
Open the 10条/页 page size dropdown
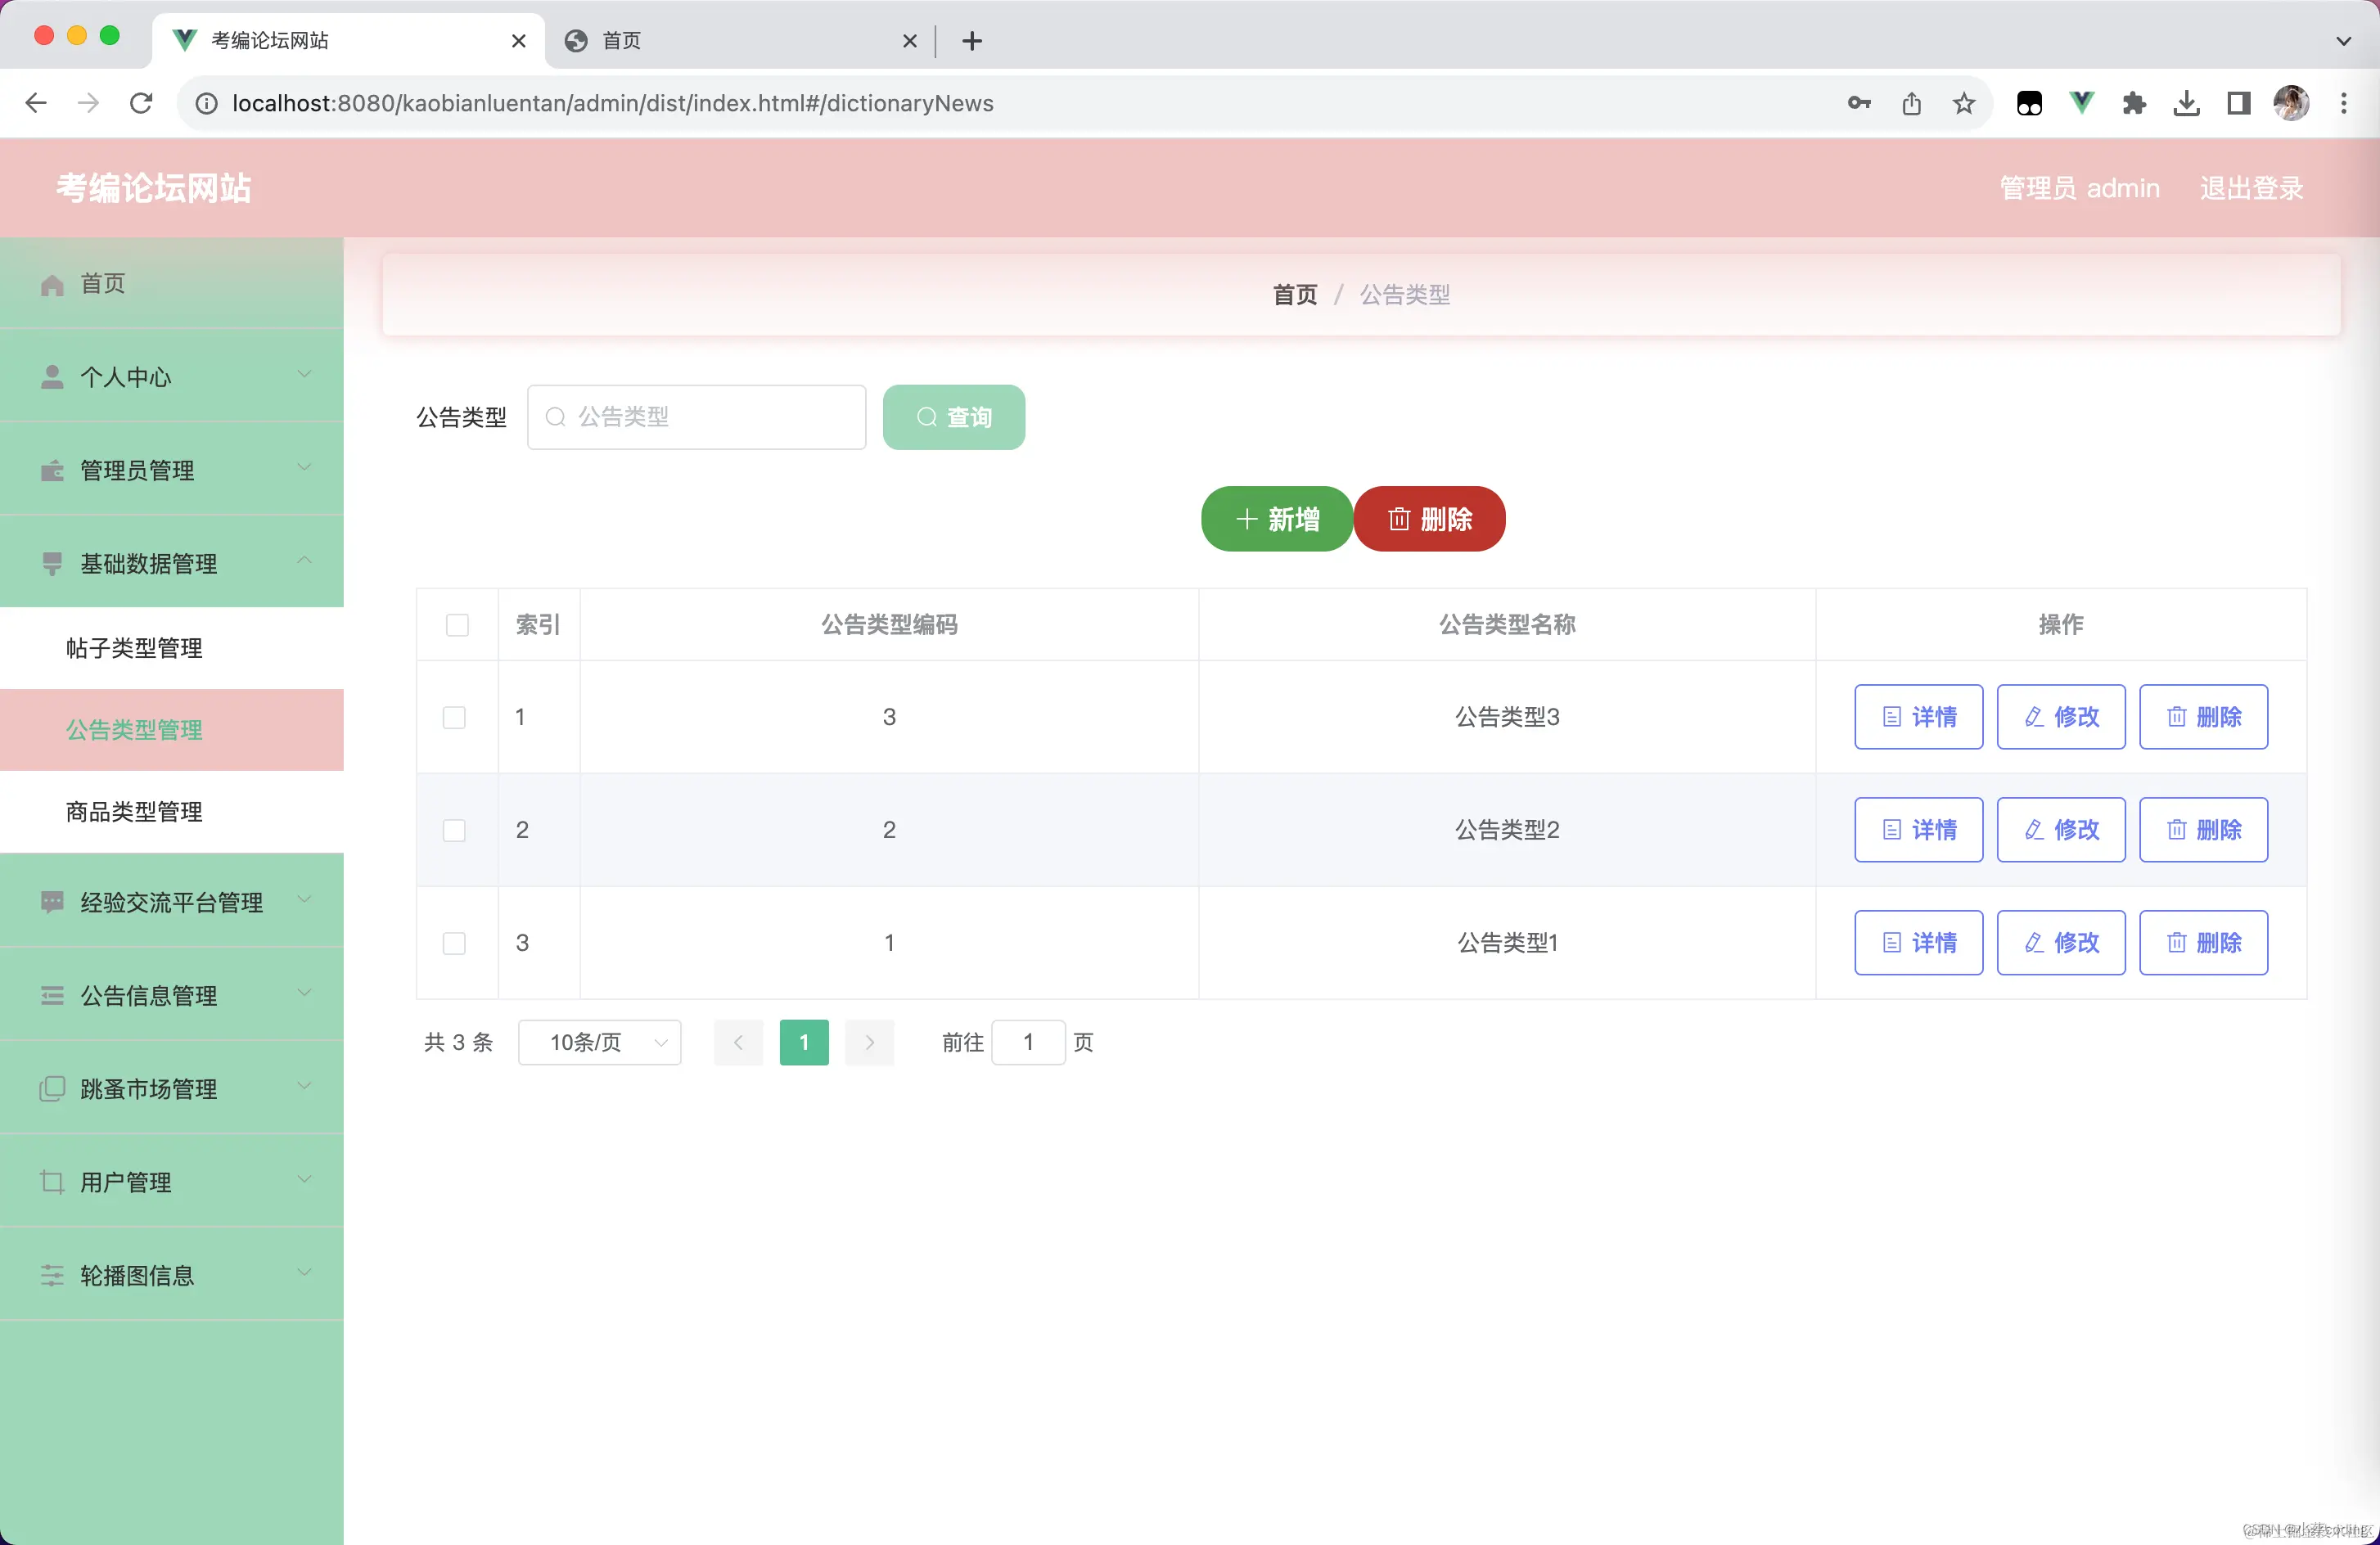(x=599, y=1042)
